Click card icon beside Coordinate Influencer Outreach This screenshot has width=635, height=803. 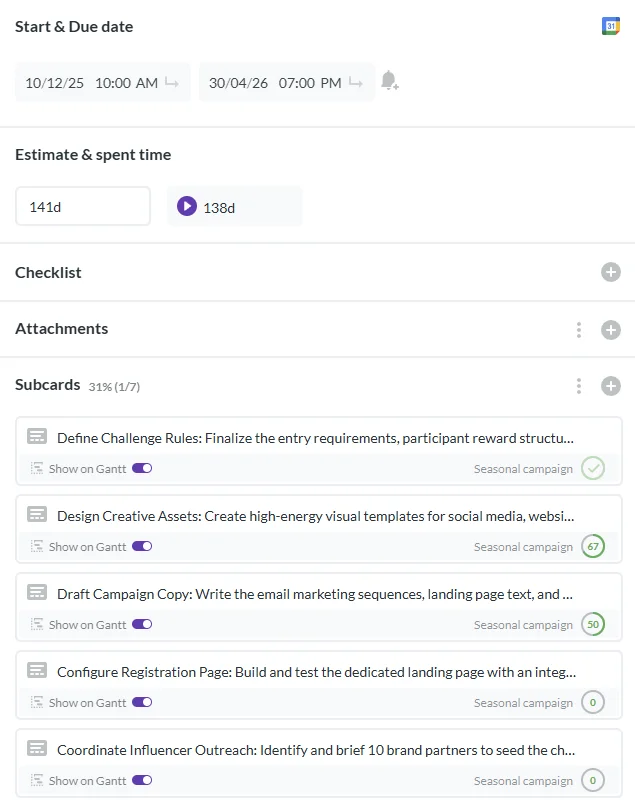click(37, 748)
